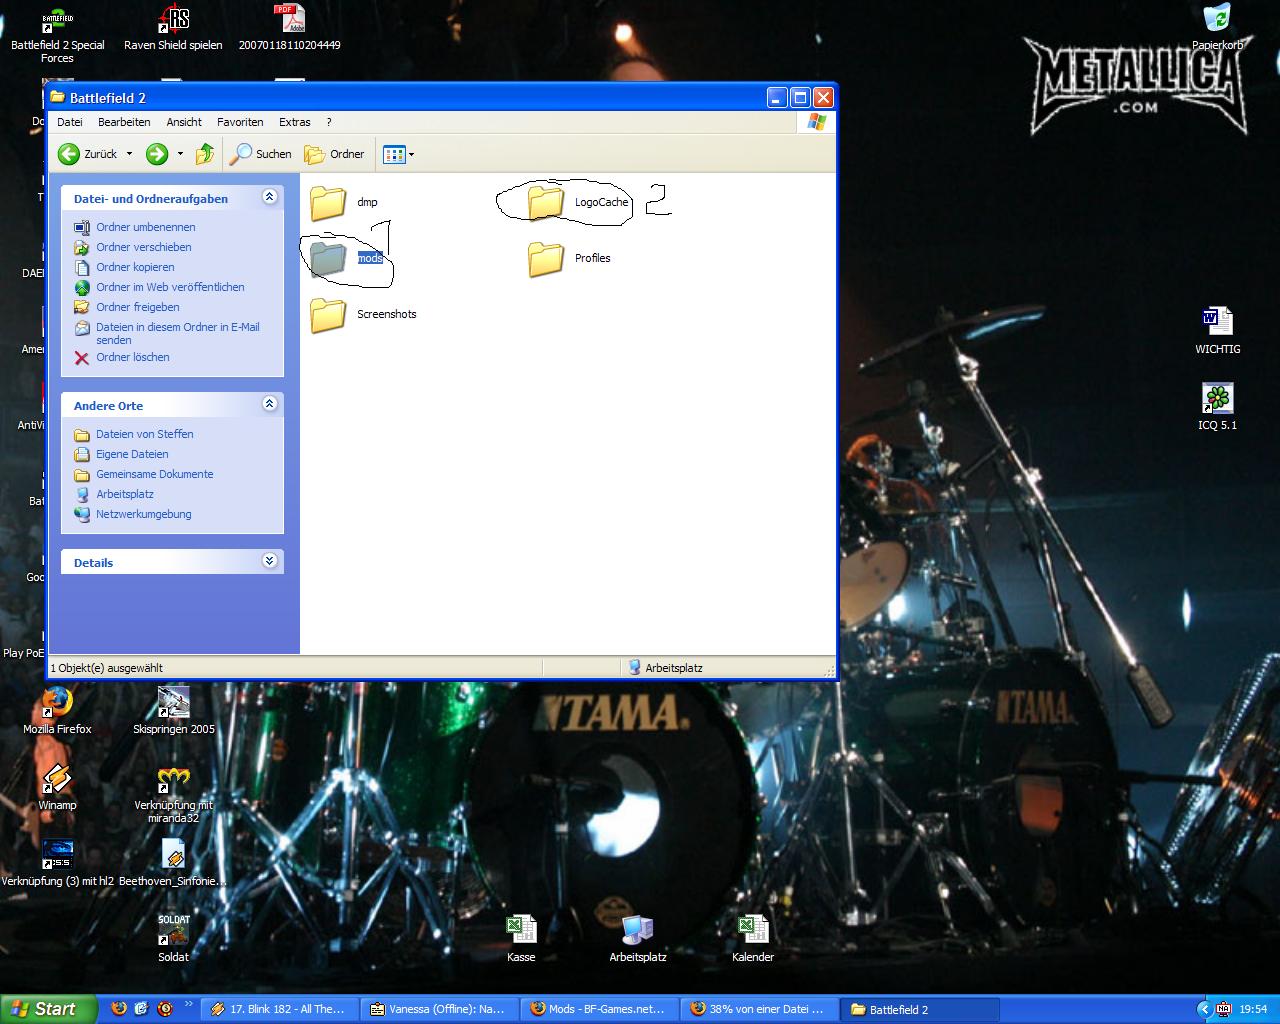Open the Extras menu
Viewport: 1280px width, 1024px height.
coord(294,122)
